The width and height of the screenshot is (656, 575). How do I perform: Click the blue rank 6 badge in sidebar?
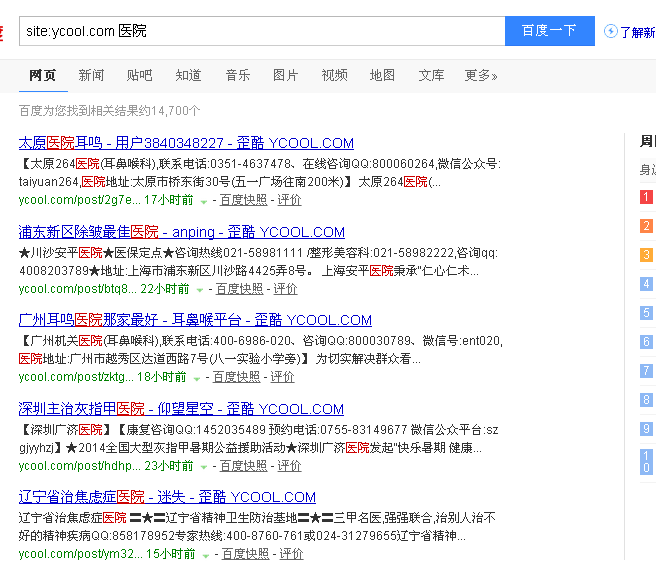coord(646,342)
